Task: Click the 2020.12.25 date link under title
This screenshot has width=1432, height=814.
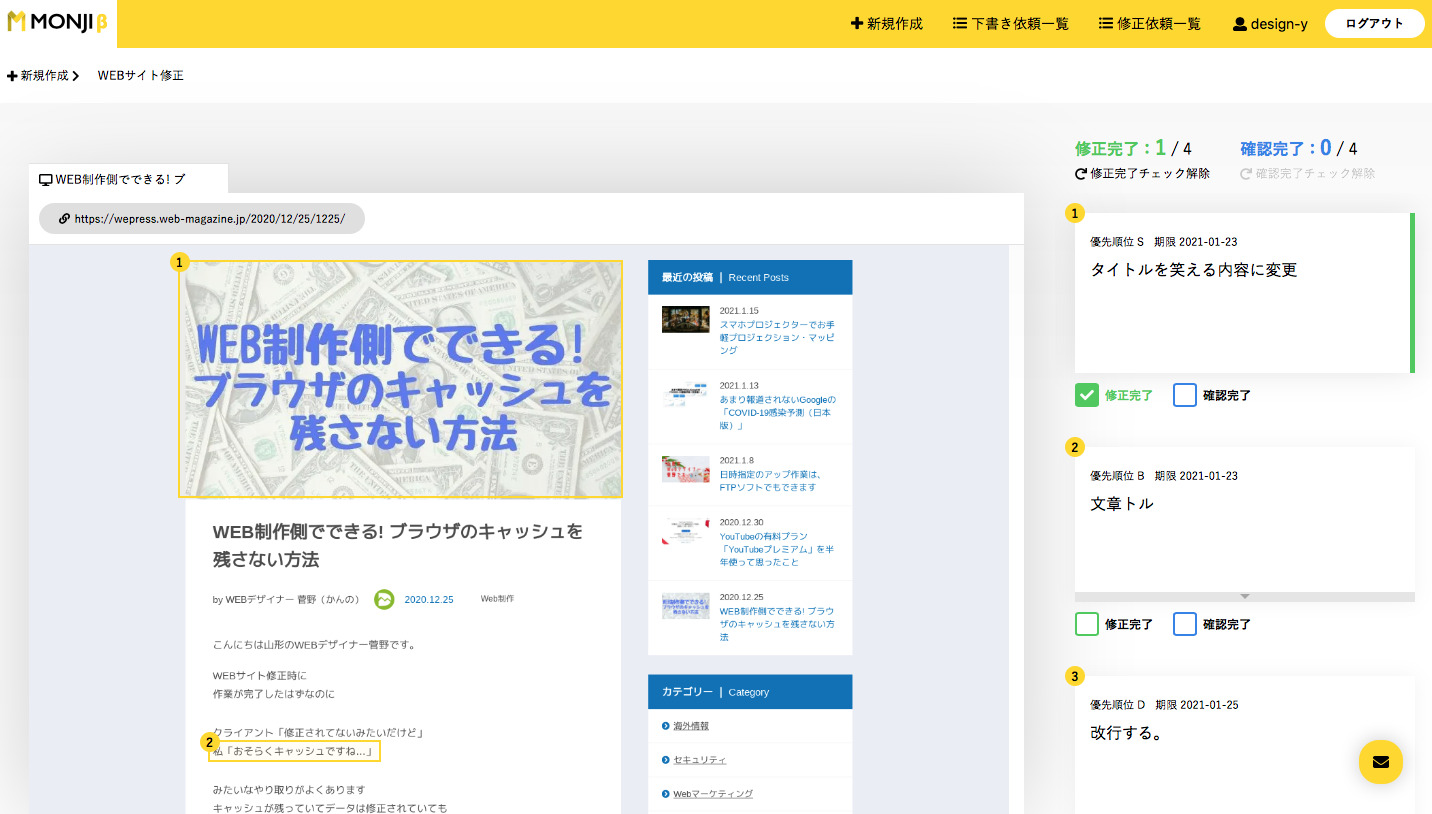Action: pos(429,600)
